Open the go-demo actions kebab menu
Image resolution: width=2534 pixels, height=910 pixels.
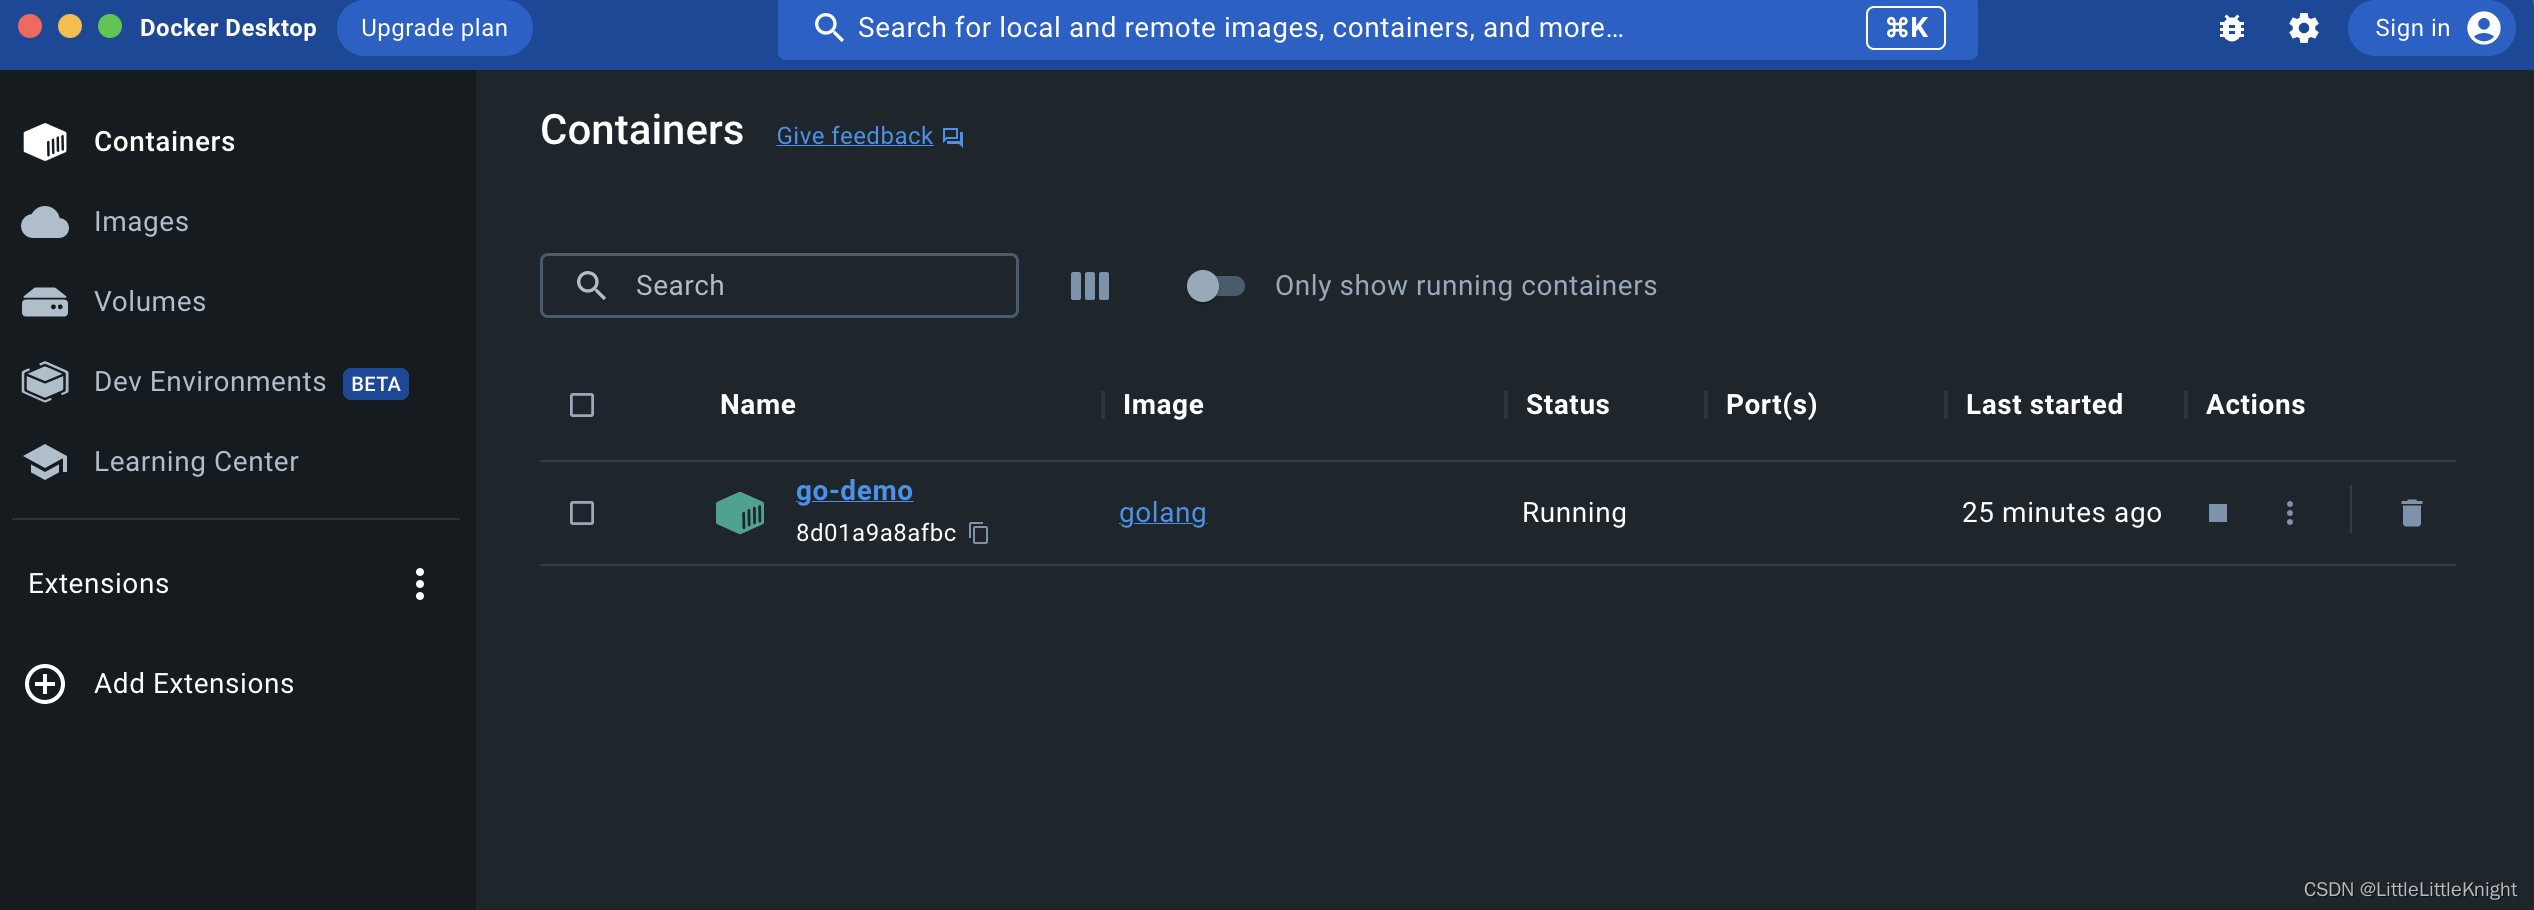pos(2289,512)
